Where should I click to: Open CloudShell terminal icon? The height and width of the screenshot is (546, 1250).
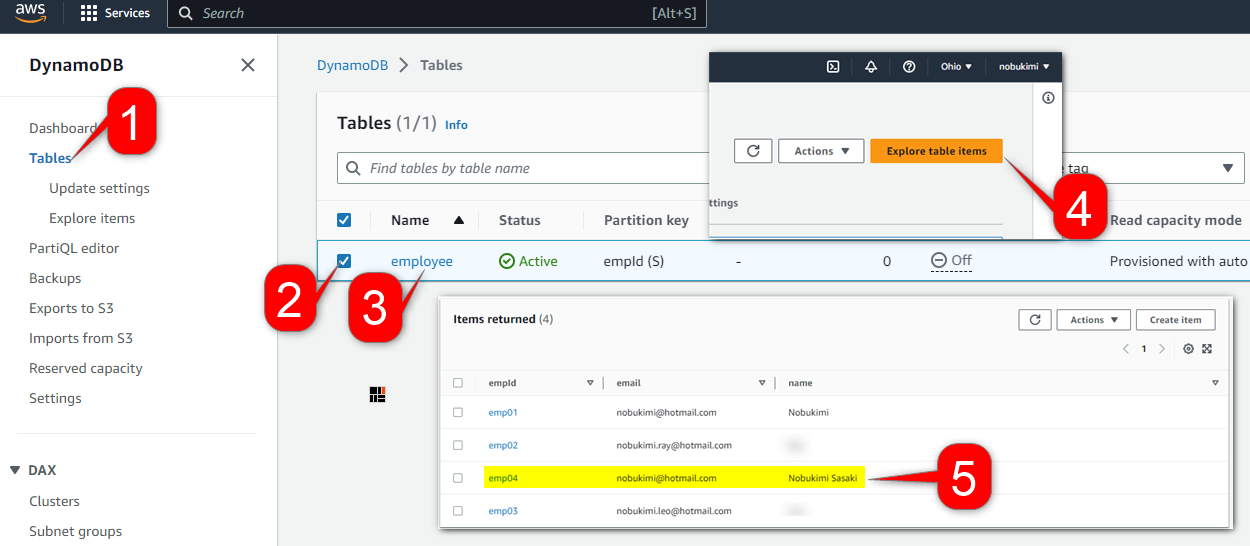click(x=833, y=67)
